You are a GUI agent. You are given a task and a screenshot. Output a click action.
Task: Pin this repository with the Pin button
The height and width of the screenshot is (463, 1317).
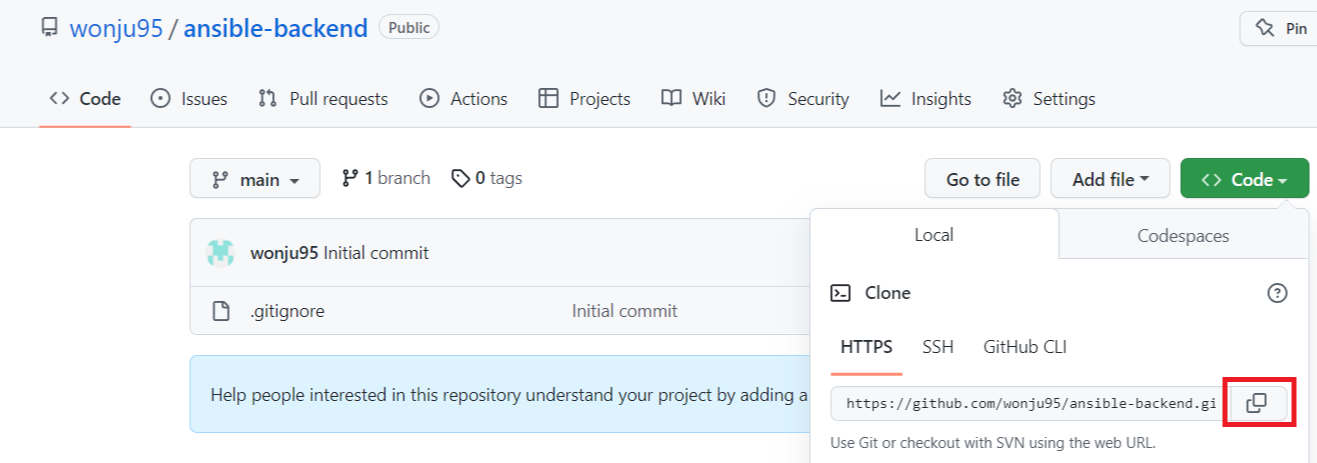click(x=1279, y=28)
